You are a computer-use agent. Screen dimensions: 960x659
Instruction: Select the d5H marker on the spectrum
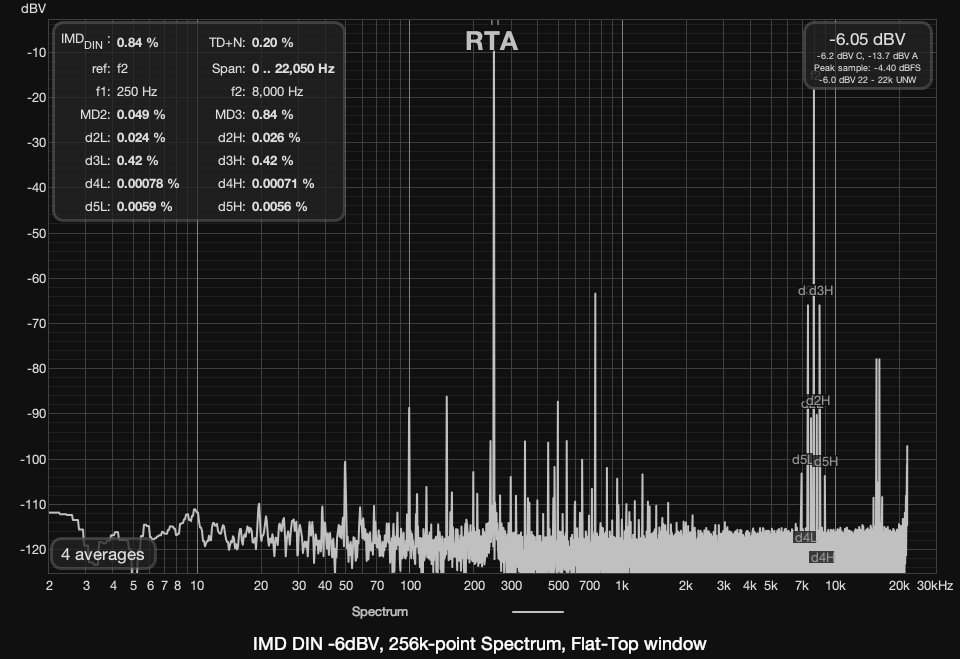click(826, 461)
